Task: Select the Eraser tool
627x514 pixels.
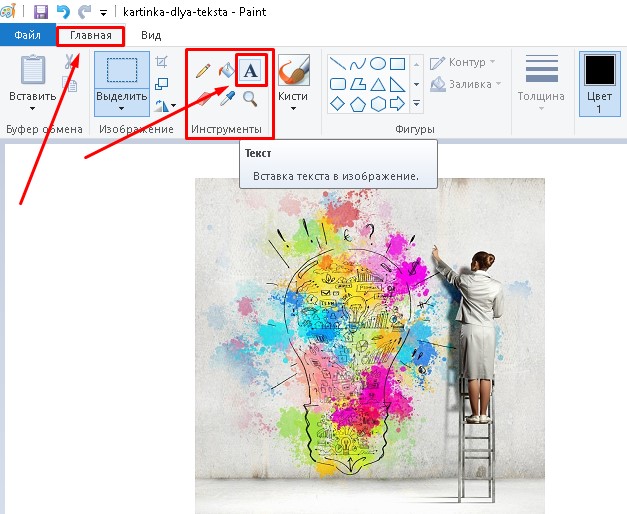Action: (203, 98)
